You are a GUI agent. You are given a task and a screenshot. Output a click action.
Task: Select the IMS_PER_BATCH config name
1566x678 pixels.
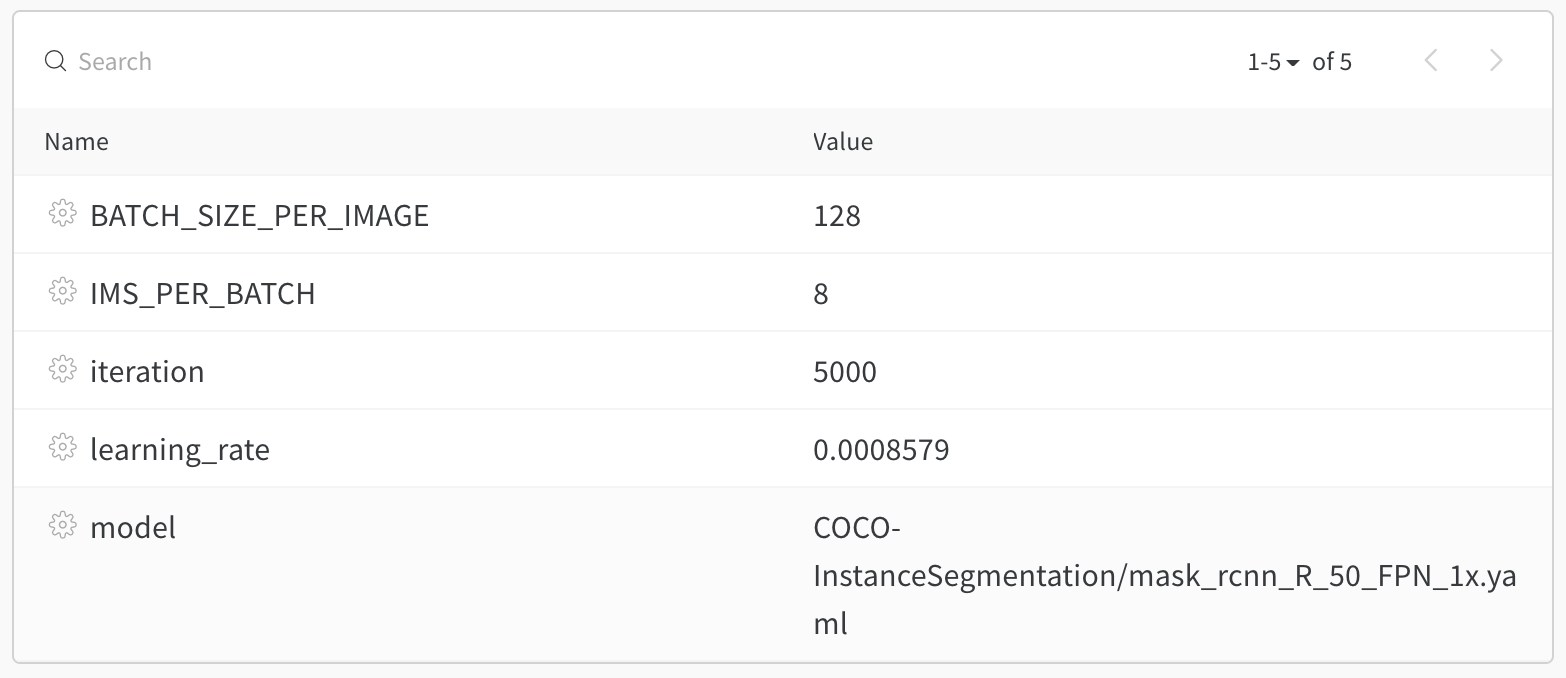(x=203, y=293)
